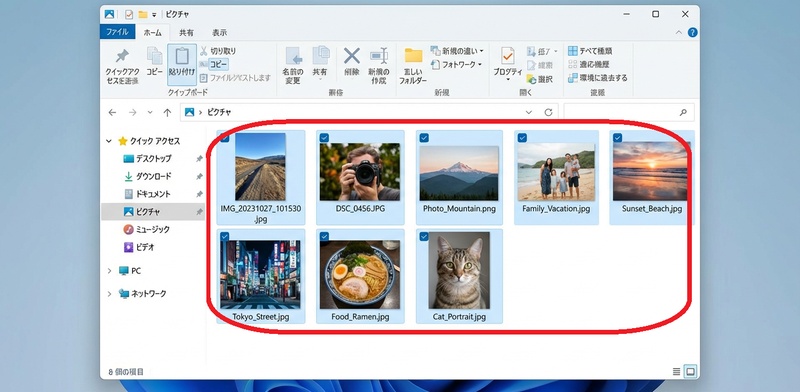This screenshot has height=392, width=800.
Task: Select ピクチャ in the sidebar
Action: click(153, 212)
